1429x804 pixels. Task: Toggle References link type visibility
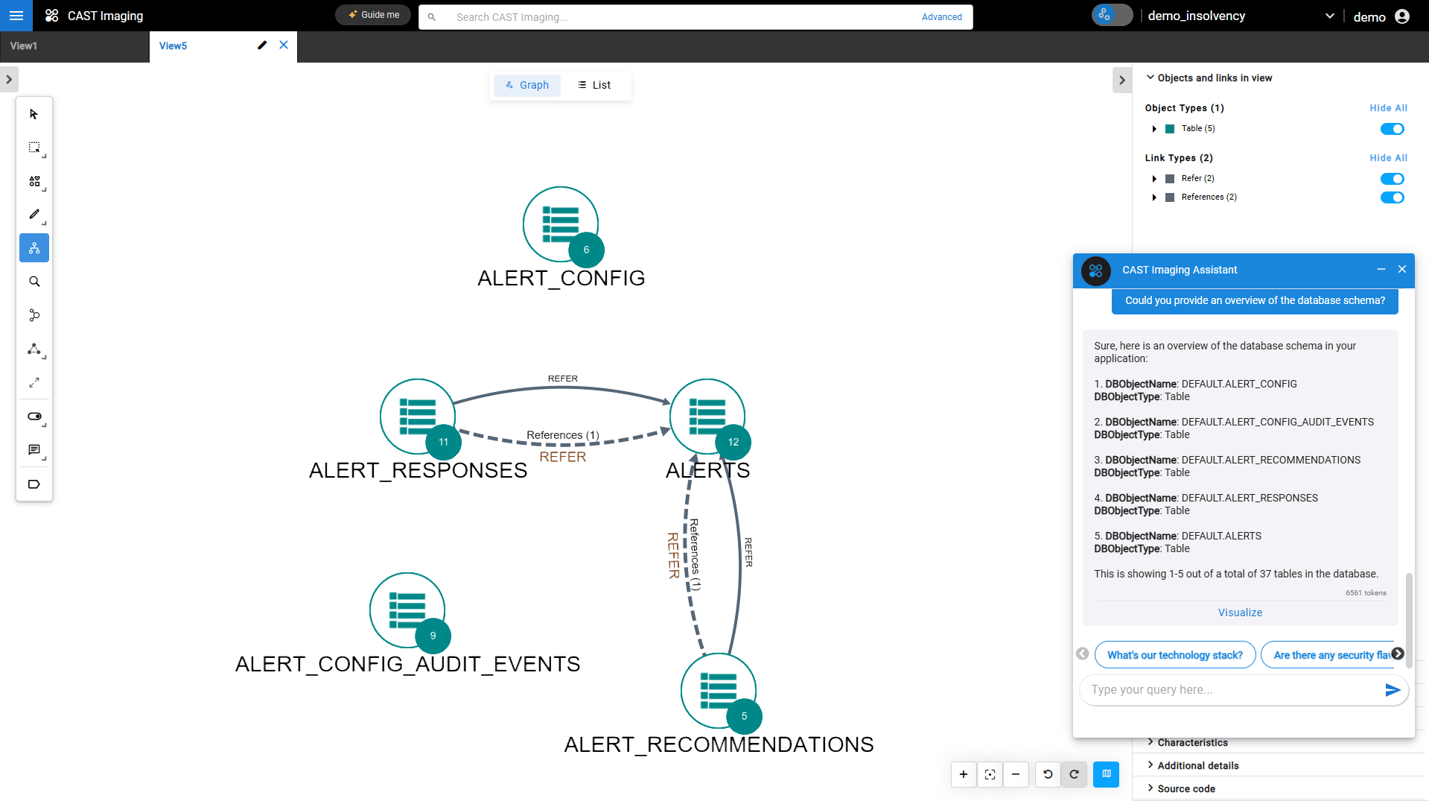[x=1391, y=198]
